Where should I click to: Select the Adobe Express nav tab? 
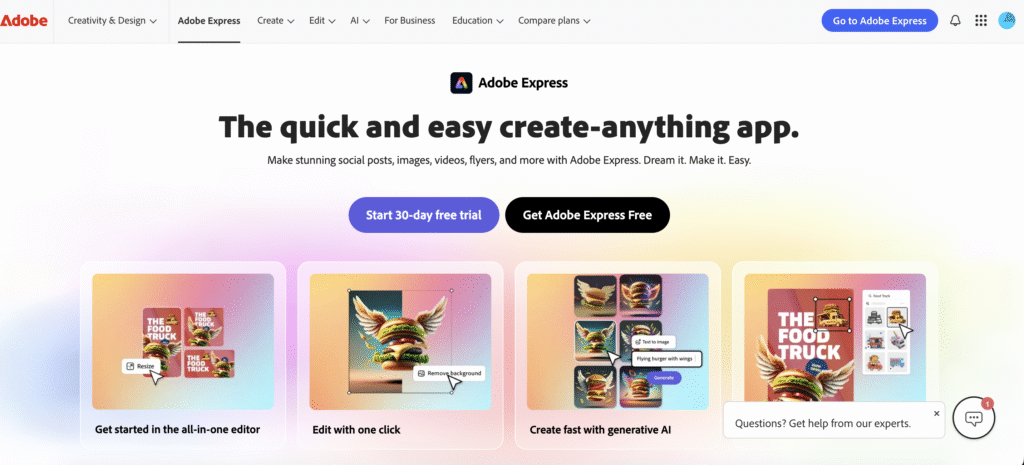click(209, 21)
